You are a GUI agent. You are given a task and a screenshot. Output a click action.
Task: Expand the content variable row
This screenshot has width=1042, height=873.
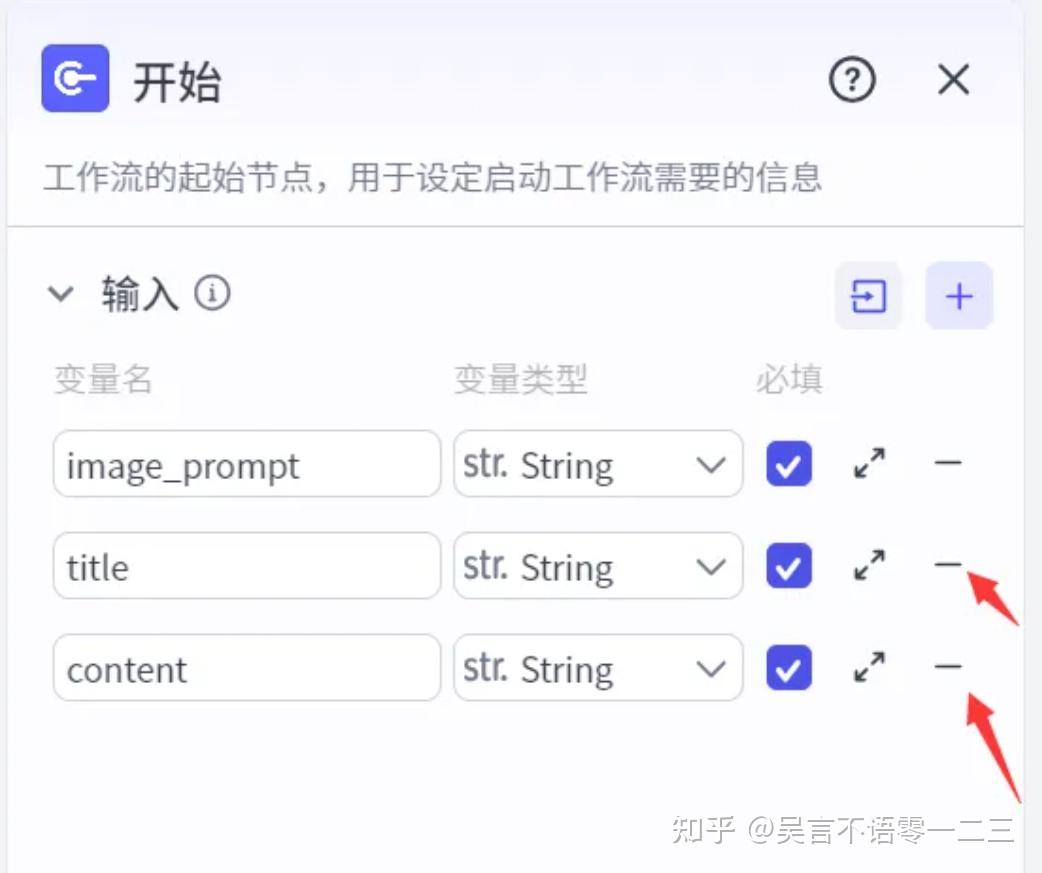869,667
